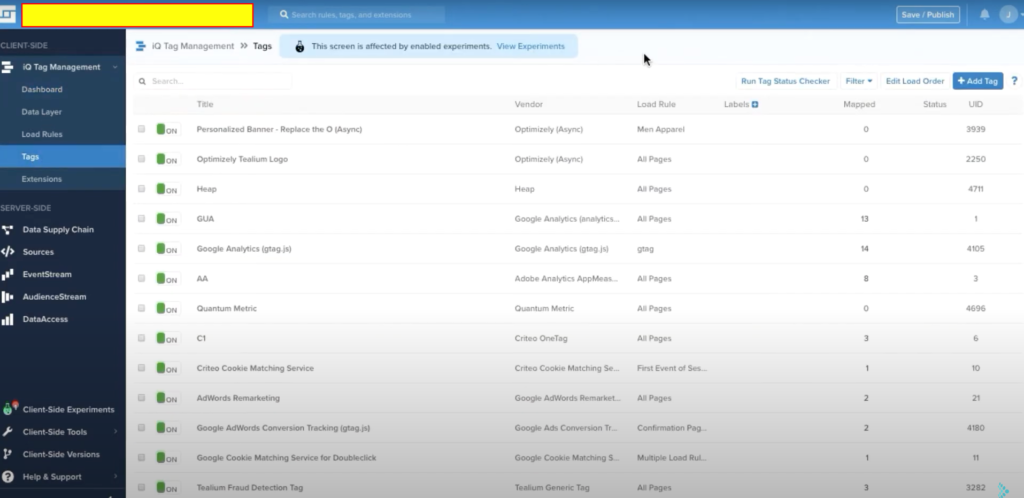Click the breadcrumb iQ Tag Management icon
1024x498 pixels.
[x=140, y=46]
